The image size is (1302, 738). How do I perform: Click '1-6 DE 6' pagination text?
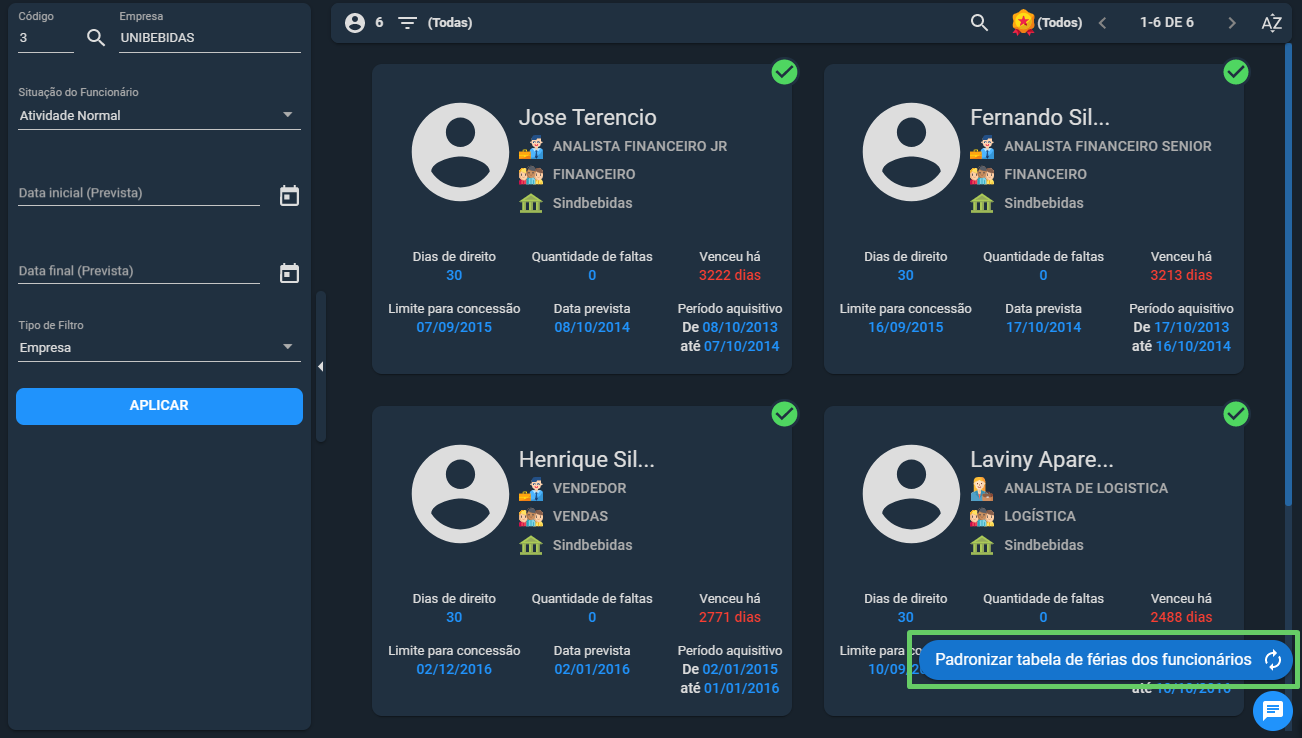1167,22
